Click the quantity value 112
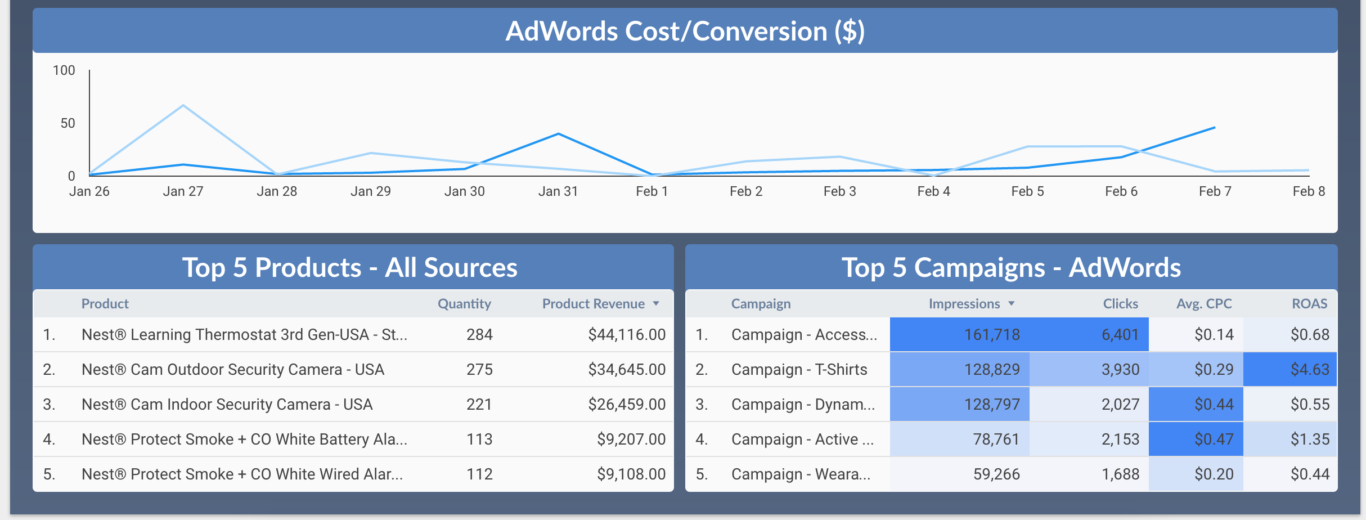The height and width of the screenshot is (520, 1366). click(479, 474)
